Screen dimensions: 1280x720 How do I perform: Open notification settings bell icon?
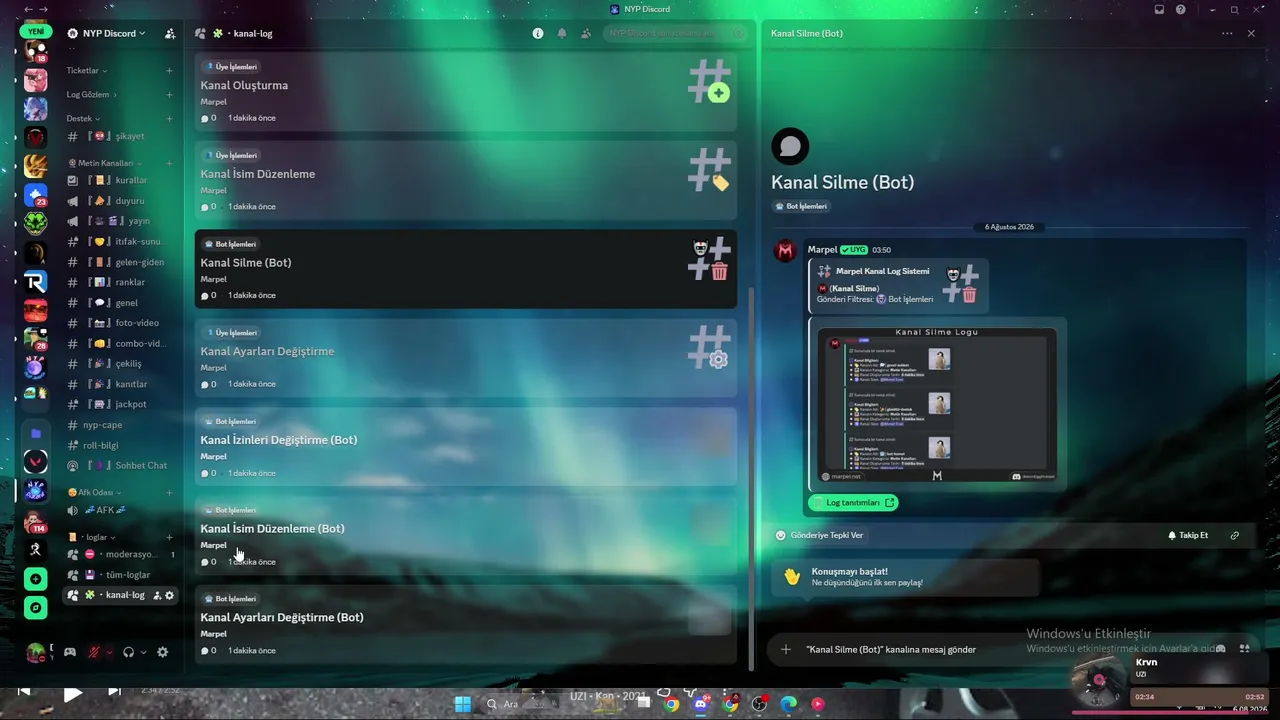point(562,33)
